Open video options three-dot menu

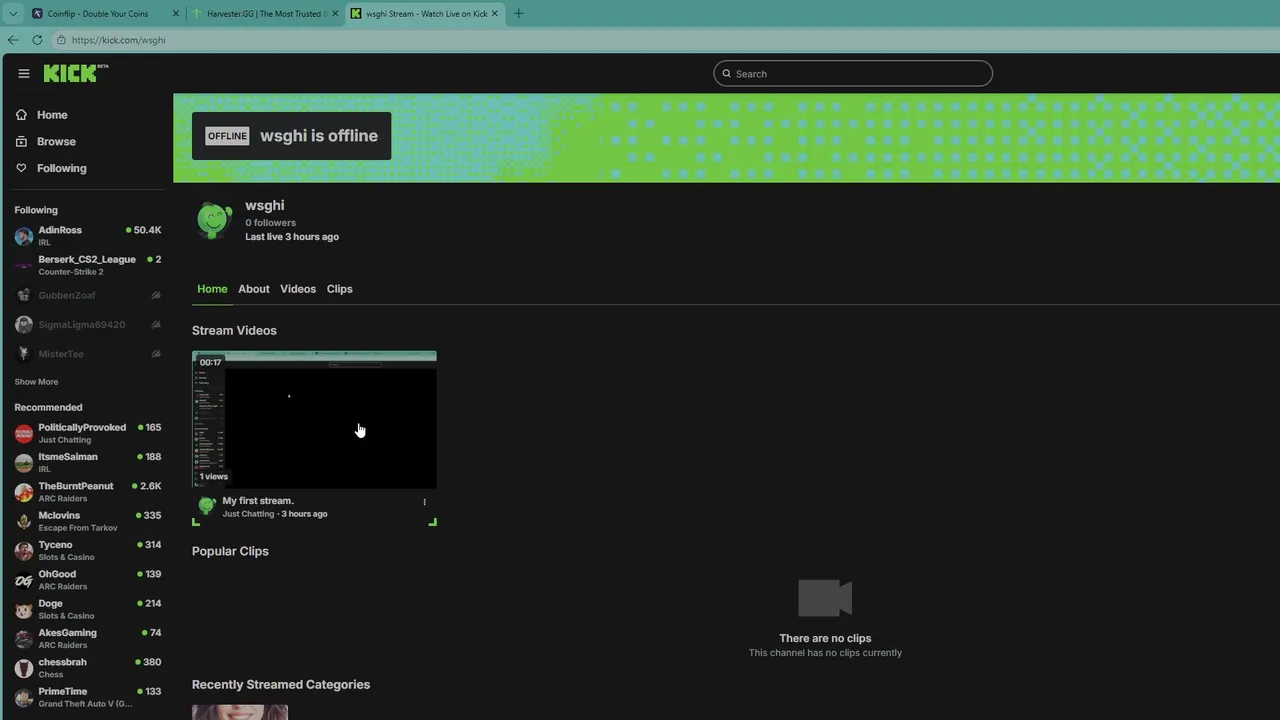(x=424, y=502)
